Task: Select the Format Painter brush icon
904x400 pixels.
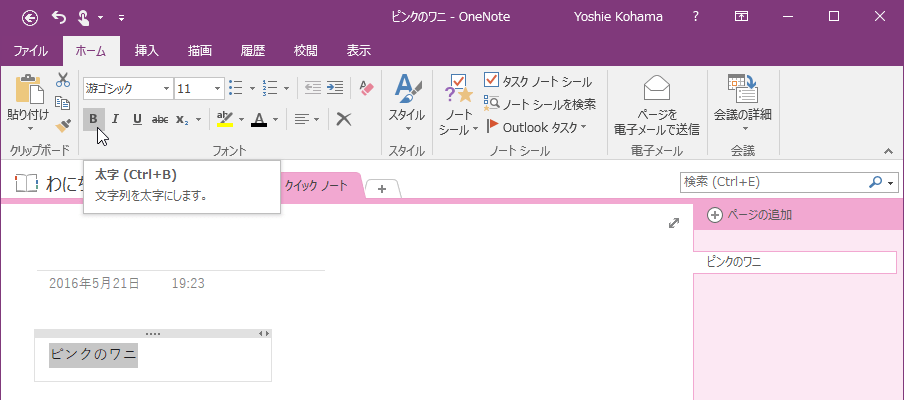Action: pyautogui.click(x=63, y=125)
